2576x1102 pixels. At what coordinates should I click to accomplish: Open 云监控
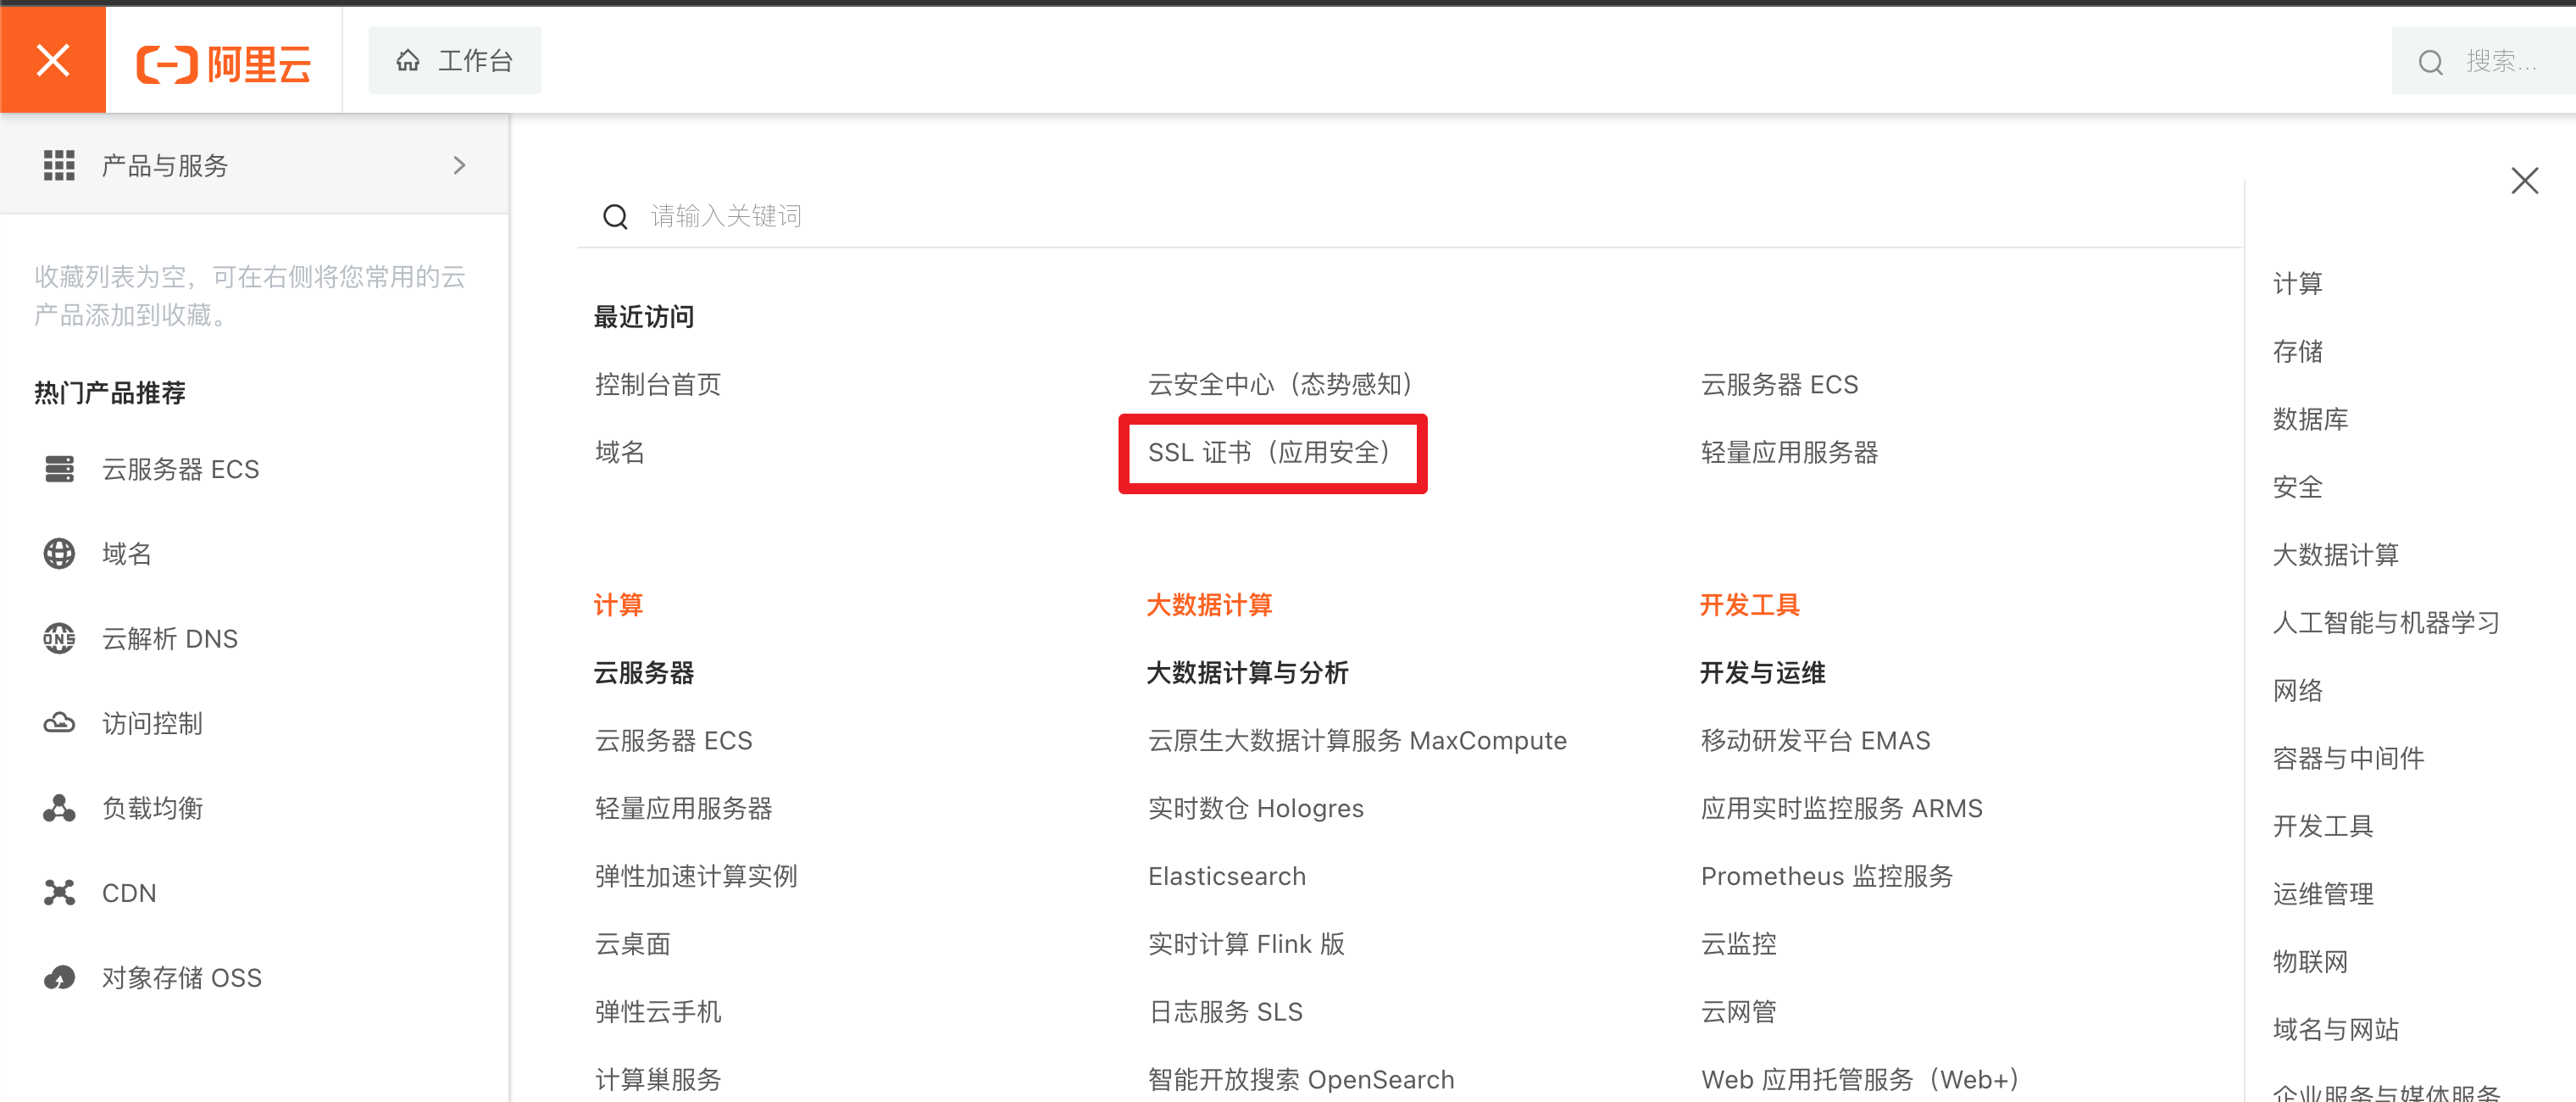click(x=1738, y=944)
